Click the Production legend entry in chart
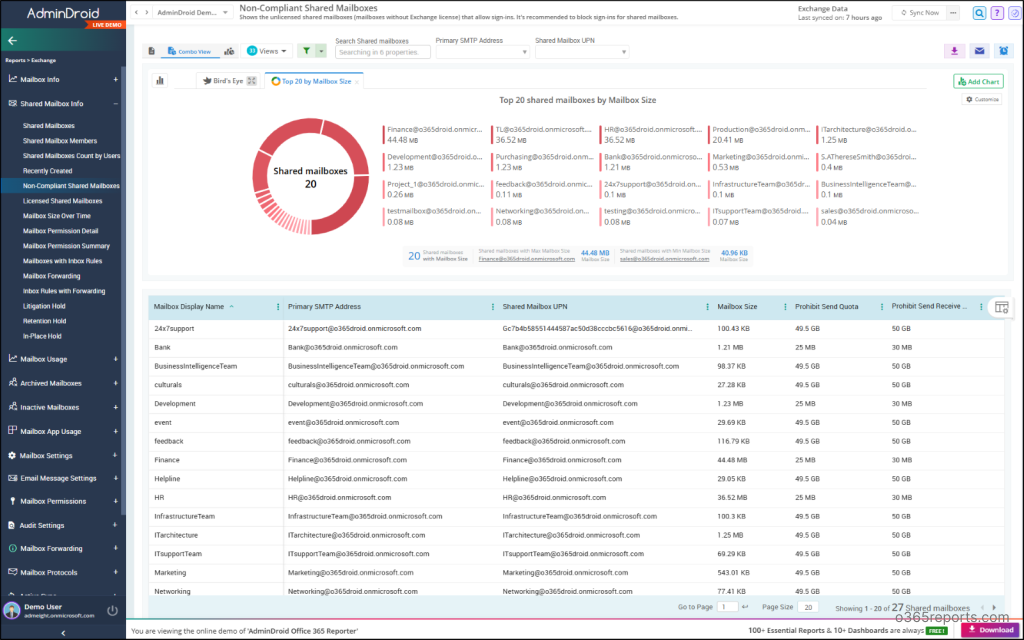 point(760,135)
